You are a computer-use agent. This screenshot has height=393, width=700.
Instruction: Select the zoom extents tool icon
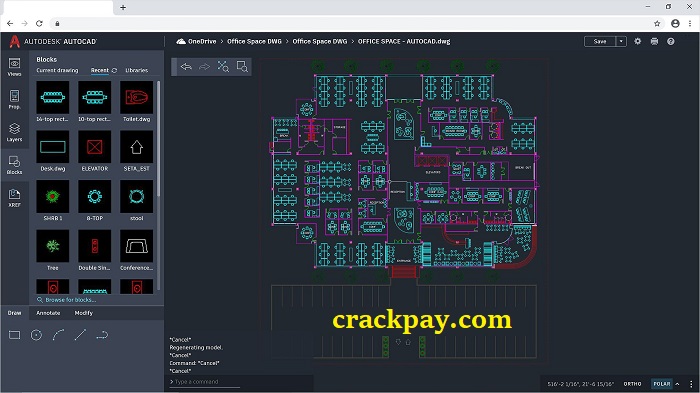coord(223,67)
